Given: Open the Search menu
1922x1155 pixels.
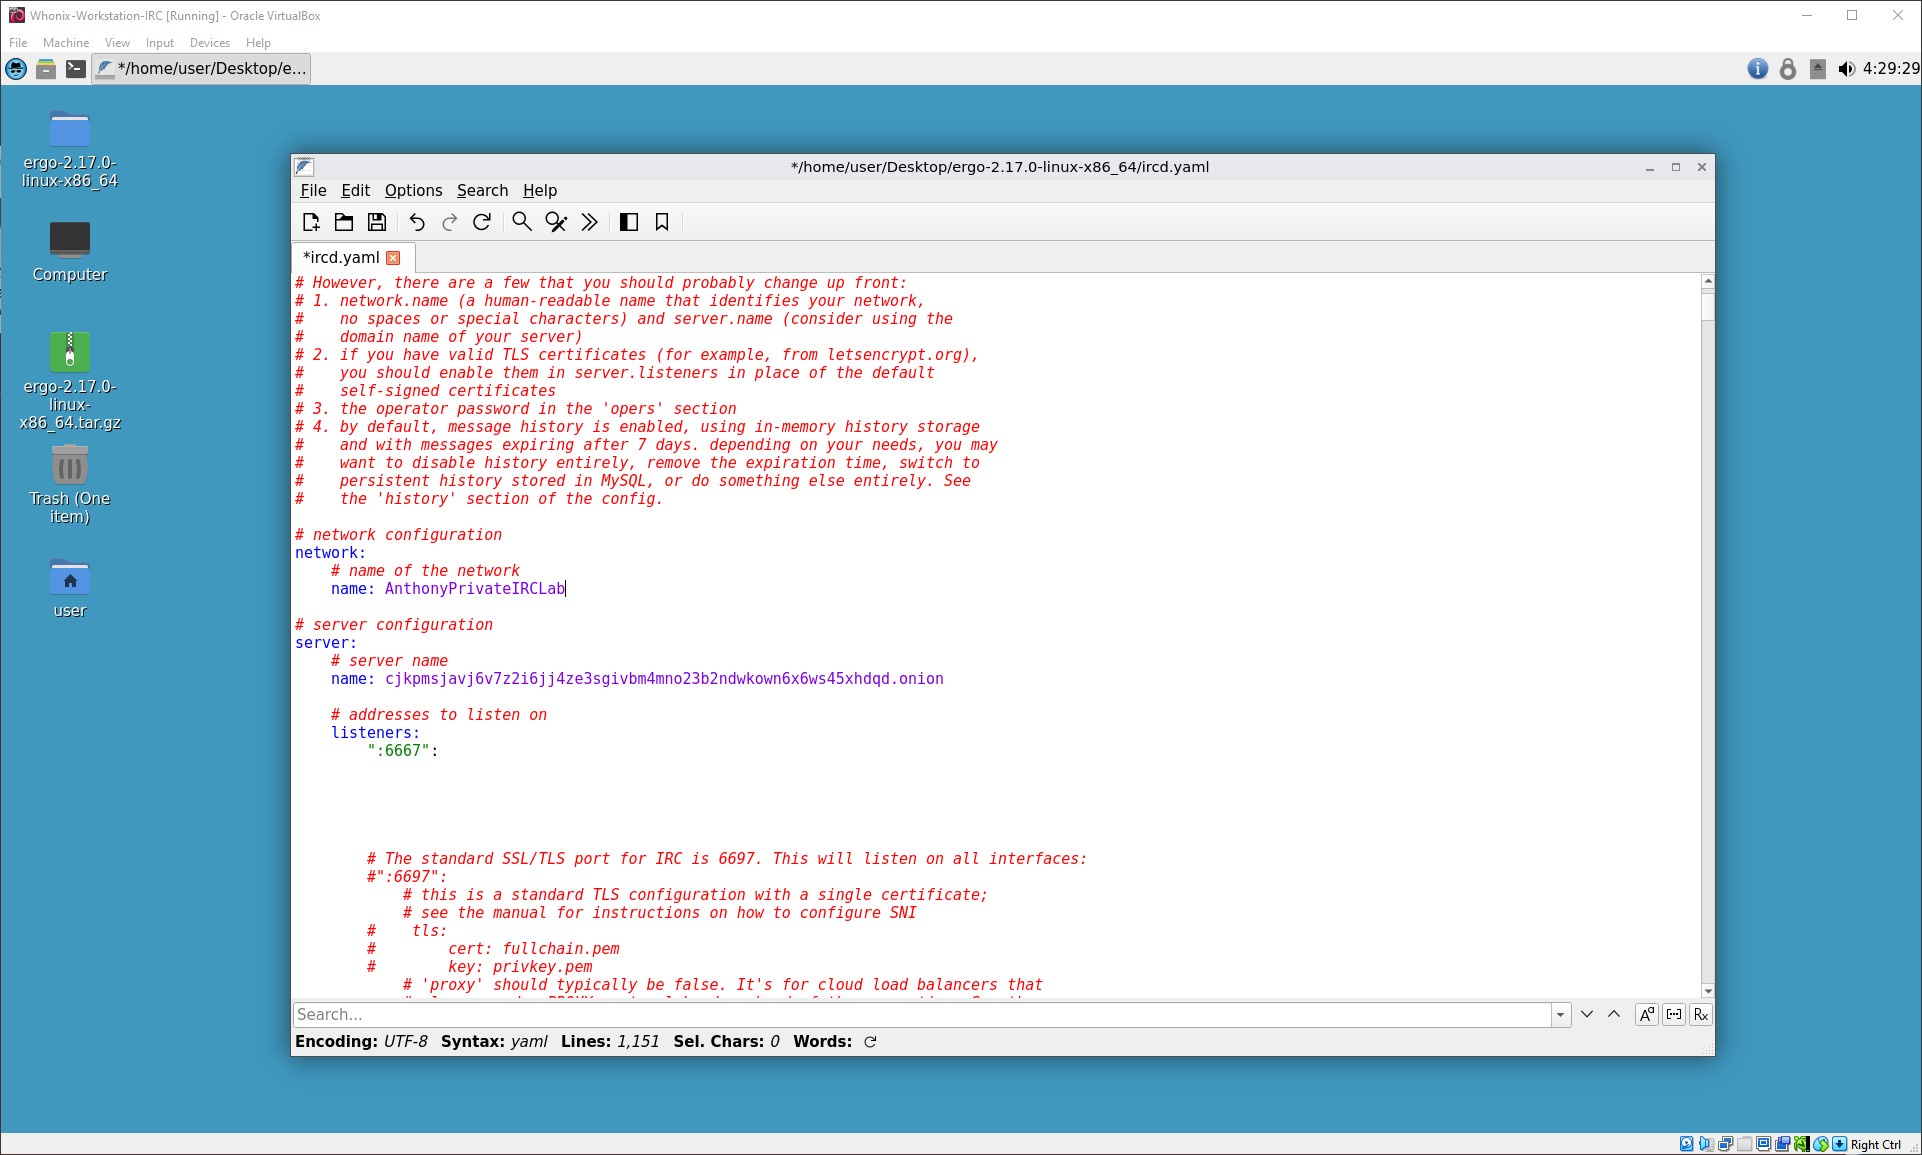Looking at the screenshot, I should (x=482, y=190).
